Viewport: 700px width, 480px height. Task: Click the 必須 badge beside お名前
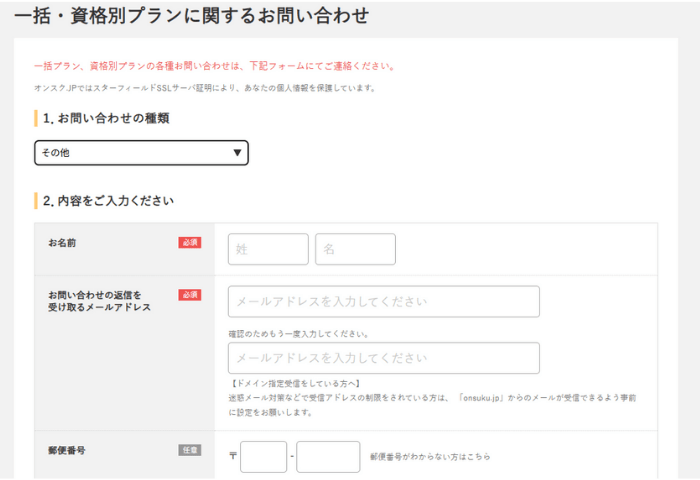pyautogui.click(x=190, y=242)
